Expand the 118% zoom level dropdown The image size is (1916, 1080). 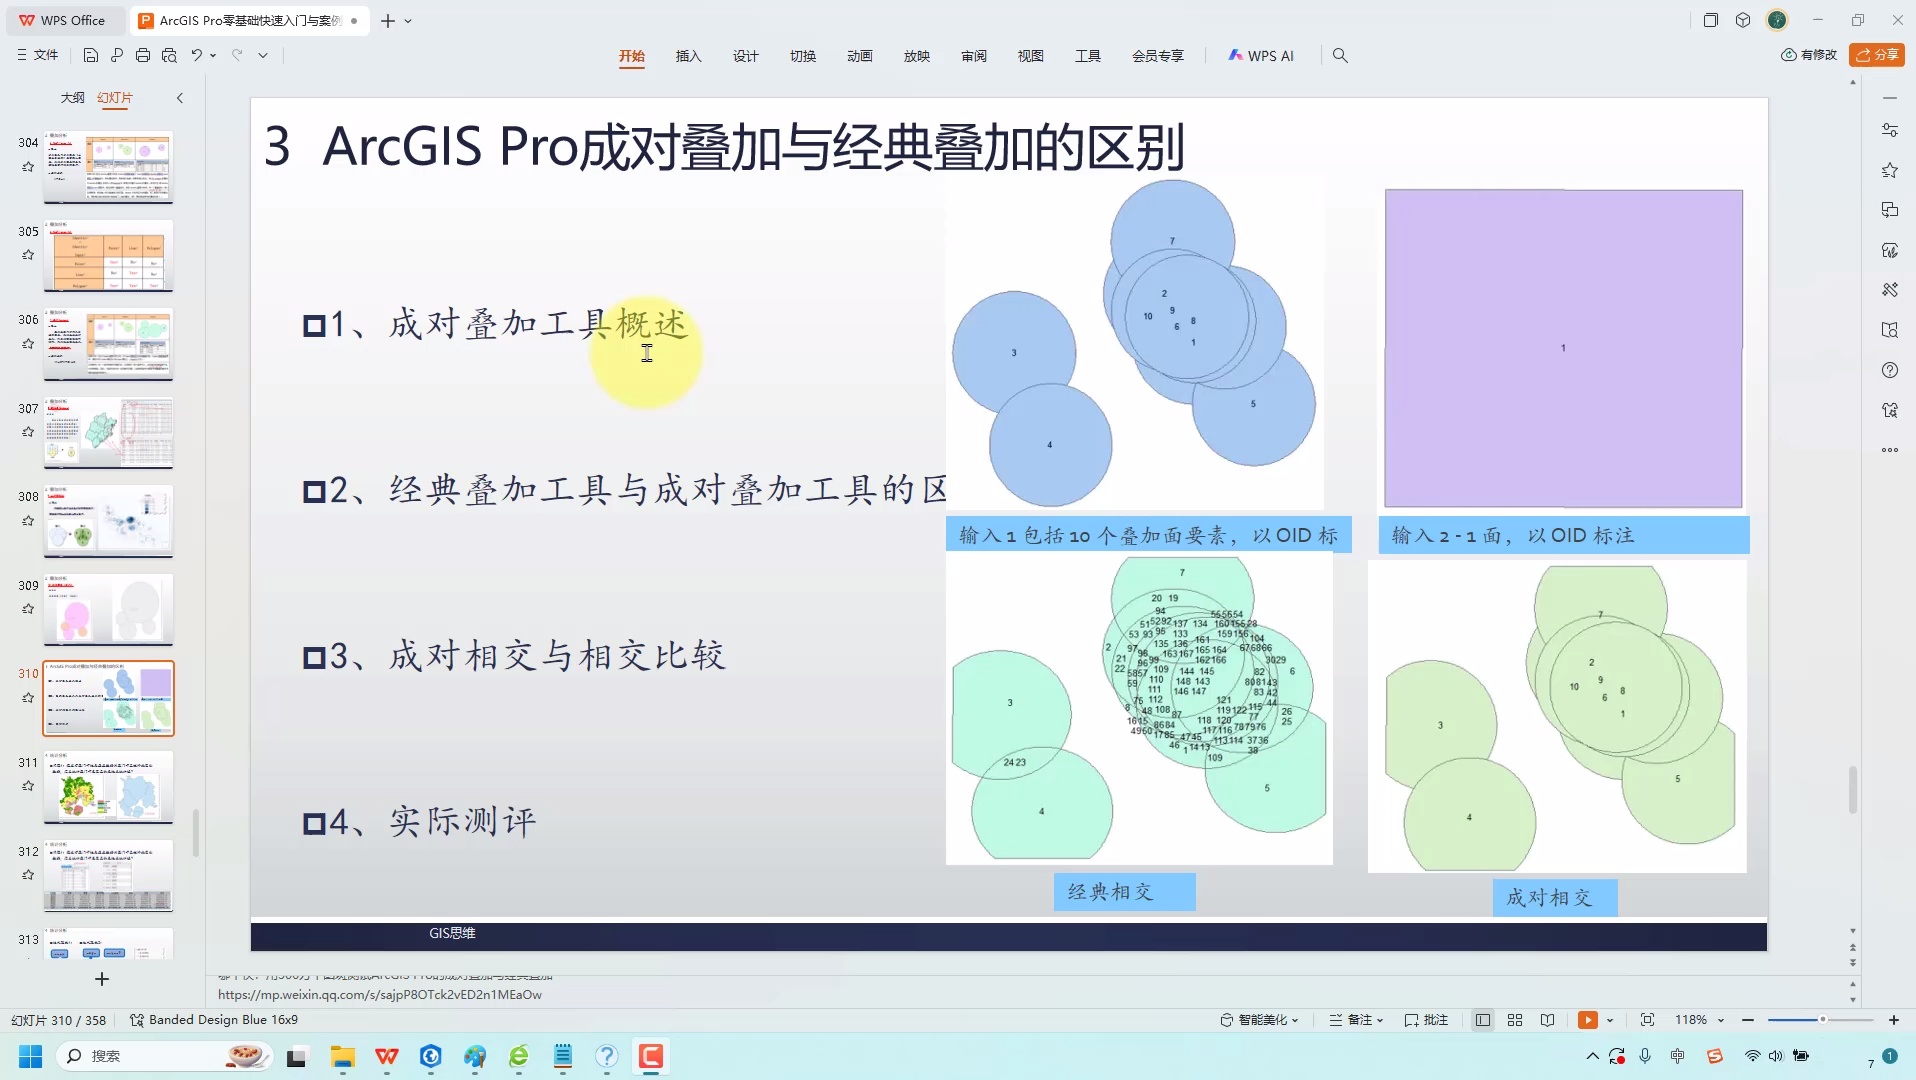click(x=1721, y=1020)
